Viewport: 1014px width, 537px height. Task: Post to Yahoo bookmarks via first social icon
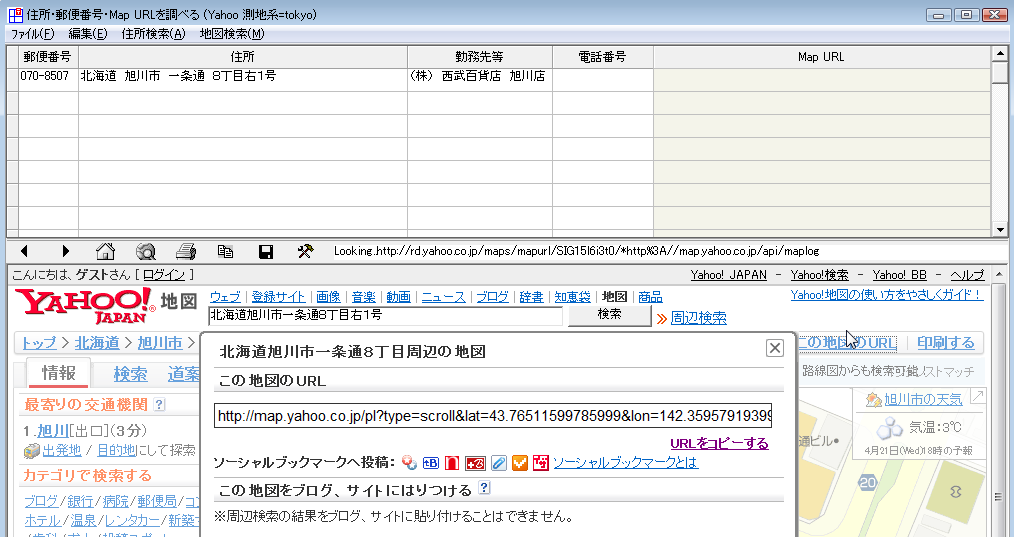(x=409, y=463)
